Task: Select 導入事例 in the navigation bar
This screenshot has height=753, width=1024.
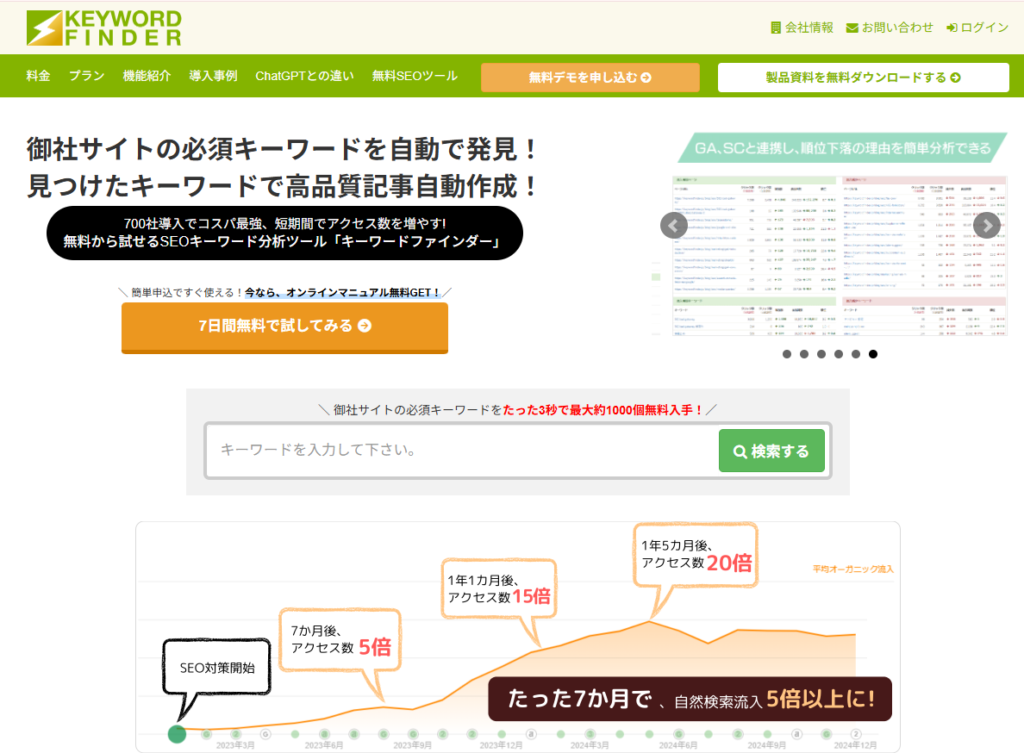Action: point(213,76)
